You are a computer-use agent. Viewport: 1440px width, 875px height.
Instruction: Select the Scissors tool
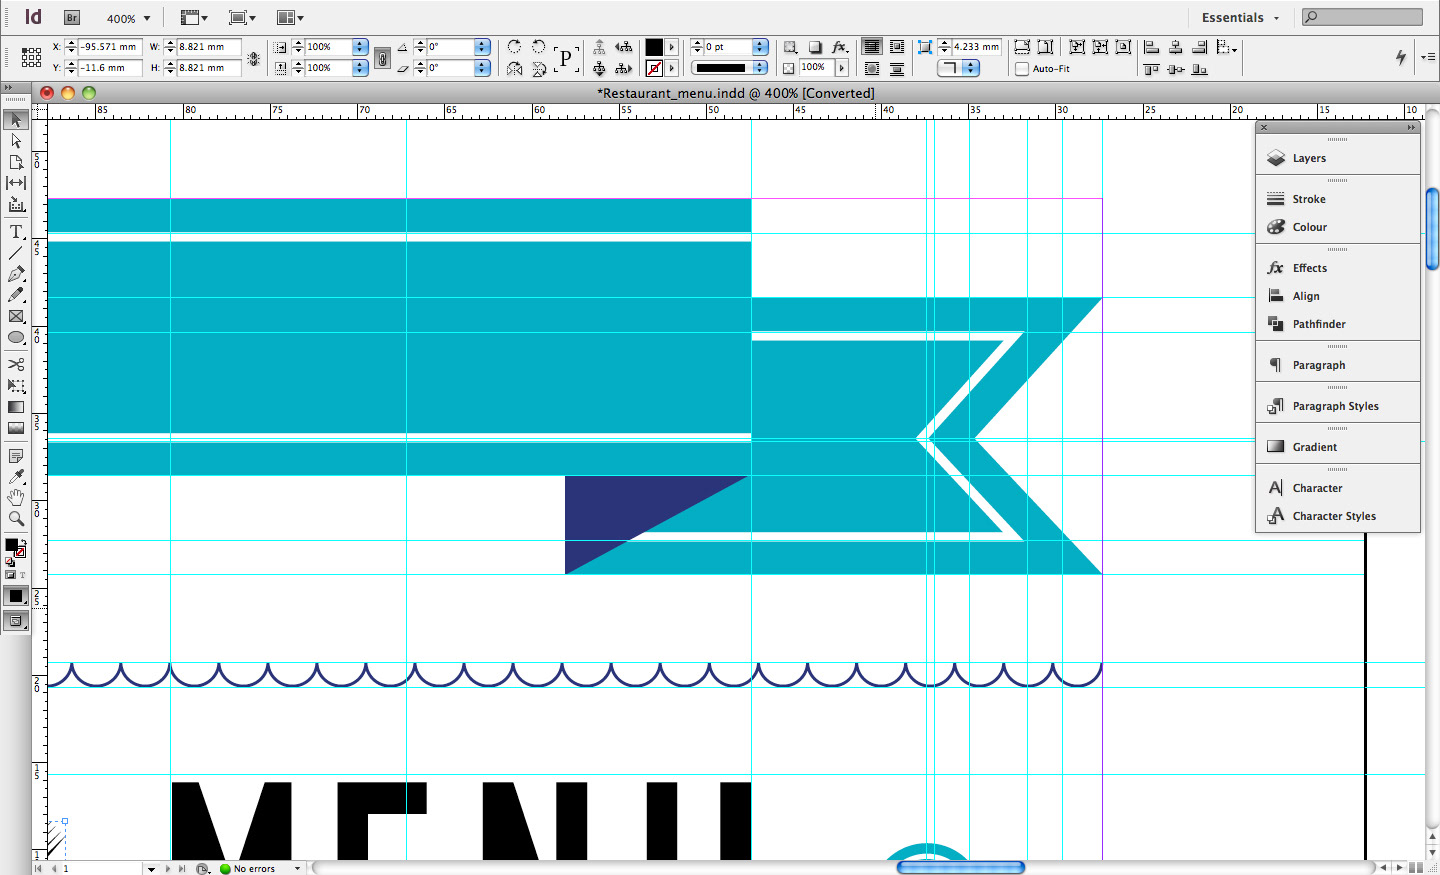[16, 365]
